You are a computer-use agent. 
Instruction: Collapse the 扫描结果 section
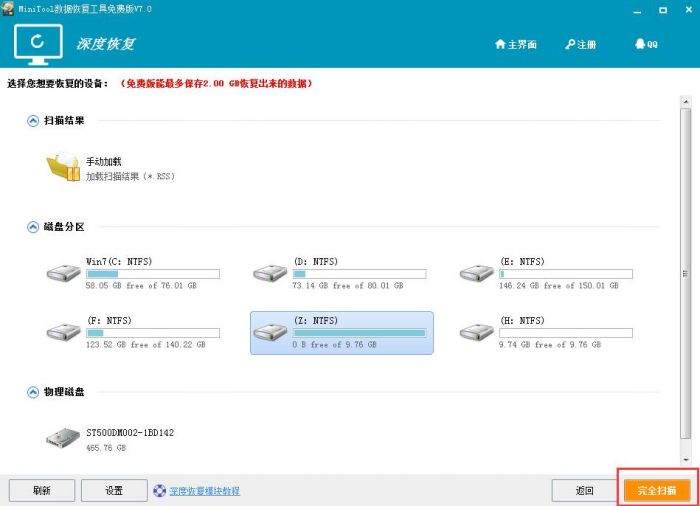click(33, 121)
